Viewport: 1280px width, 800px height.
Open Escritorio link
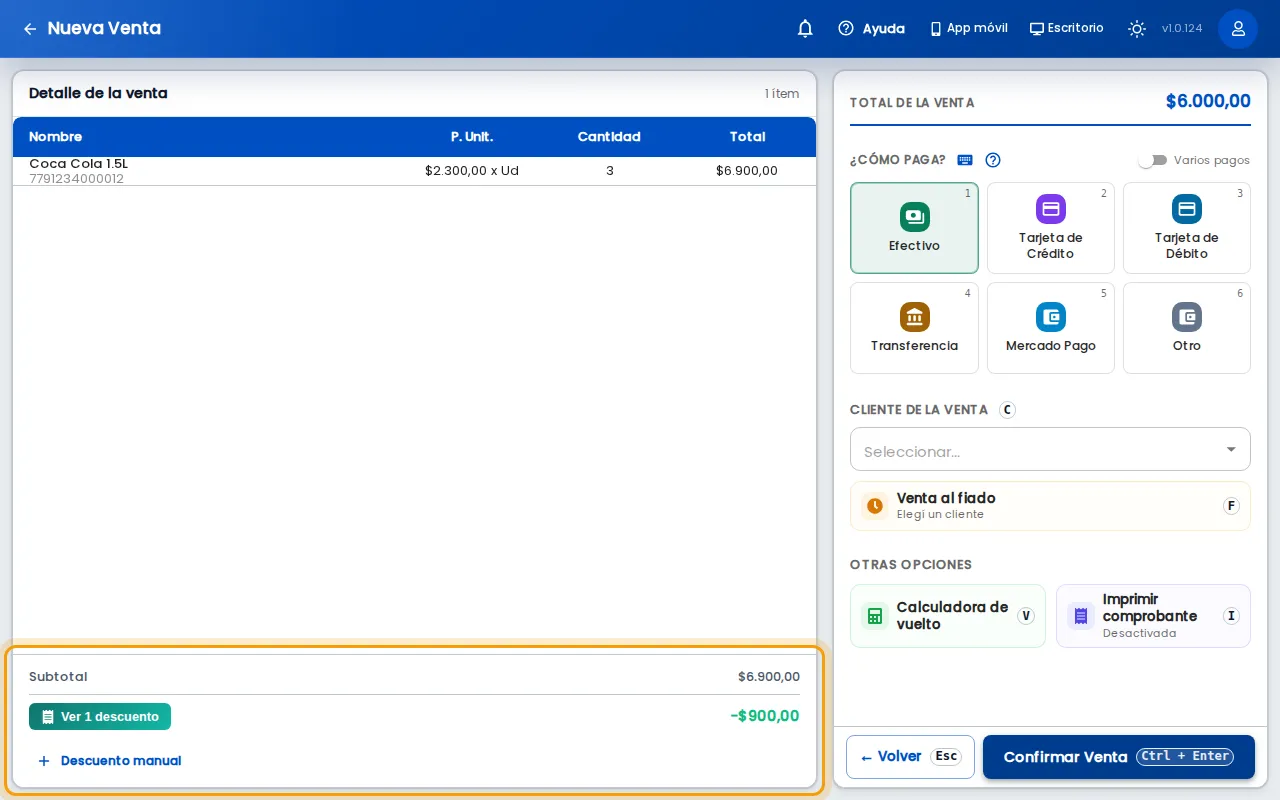[x=1066, y=29]
